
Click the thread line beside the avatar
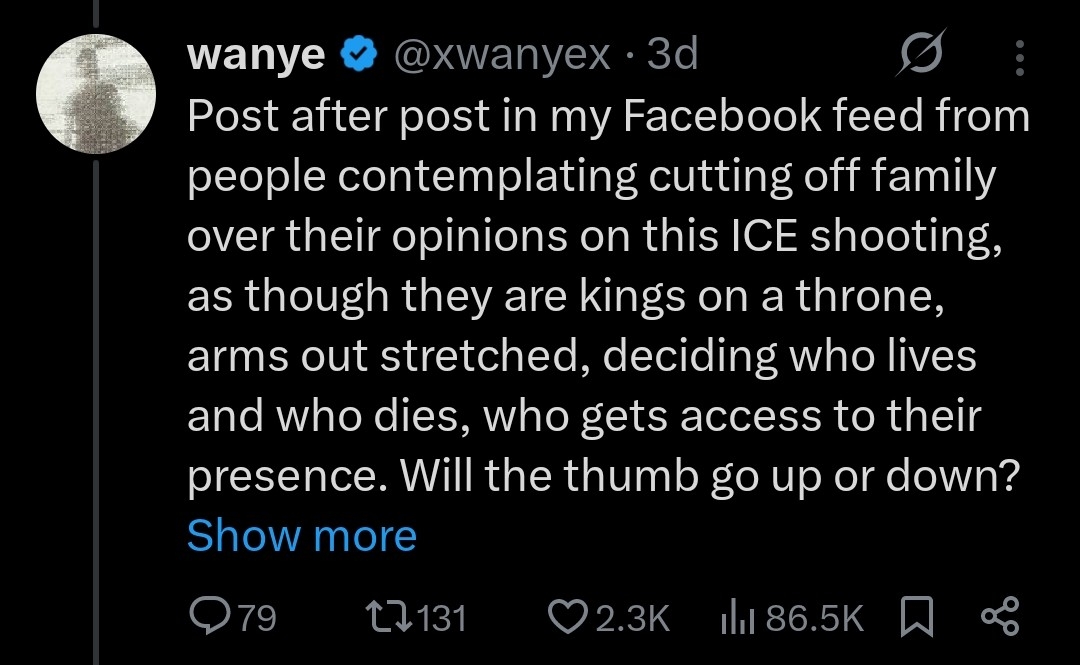[x=97, y=400]
